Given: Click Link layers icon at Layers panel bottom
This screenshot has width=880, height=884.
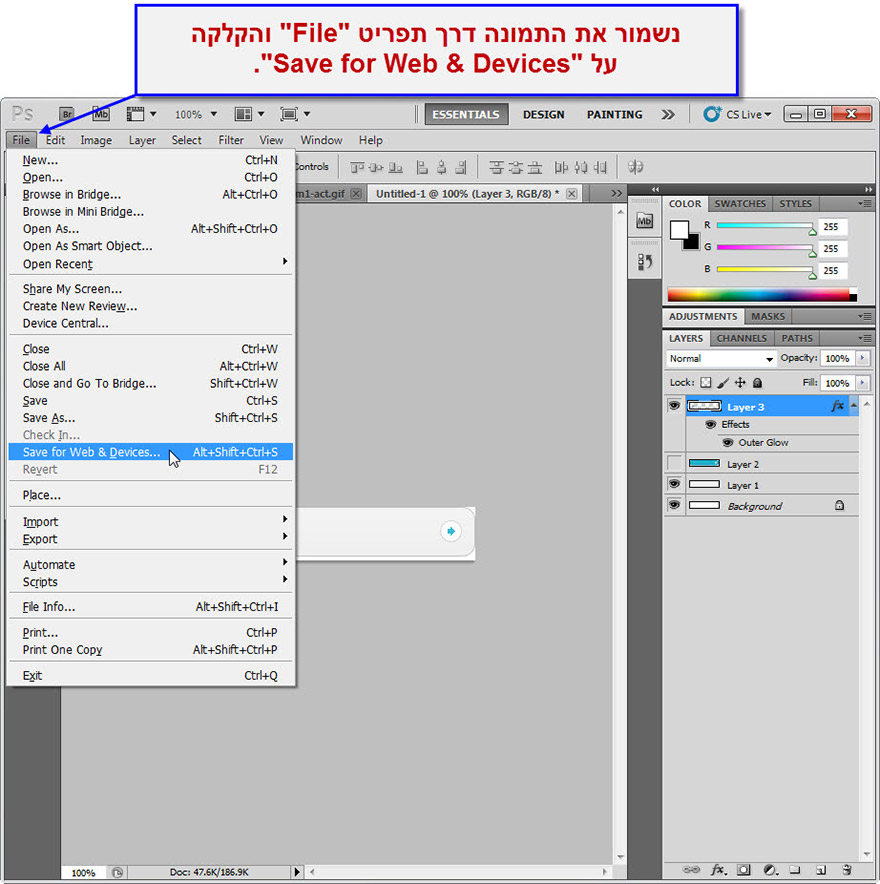Looking at the screenshot, I should [691, 869].
